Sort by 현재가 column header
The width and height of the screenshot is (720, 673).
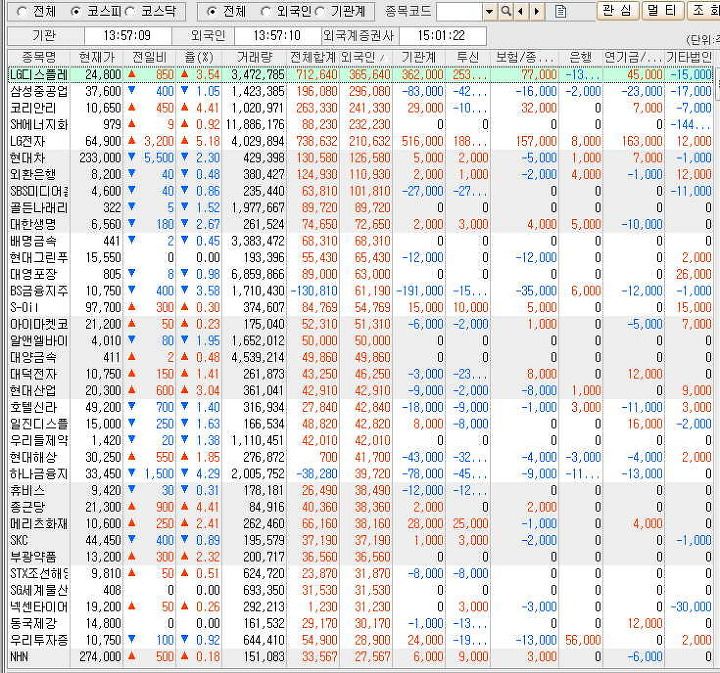click(96, 57)
